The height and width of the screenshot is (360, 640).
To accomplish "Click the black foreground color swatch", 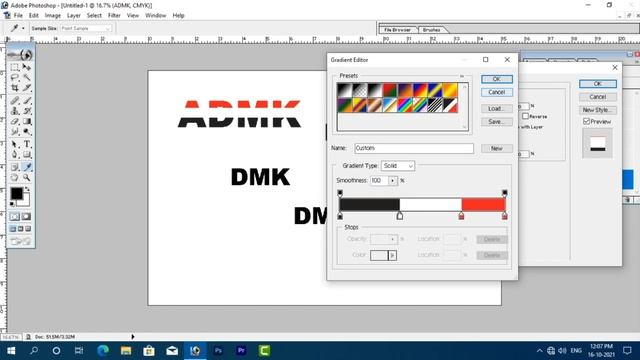I will tap(16, 193).
